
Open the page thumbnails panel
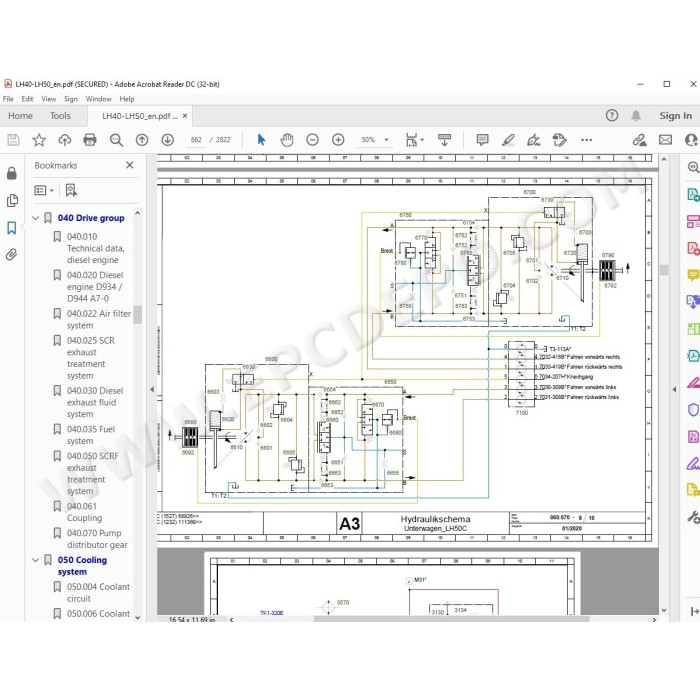coord(12,200)
